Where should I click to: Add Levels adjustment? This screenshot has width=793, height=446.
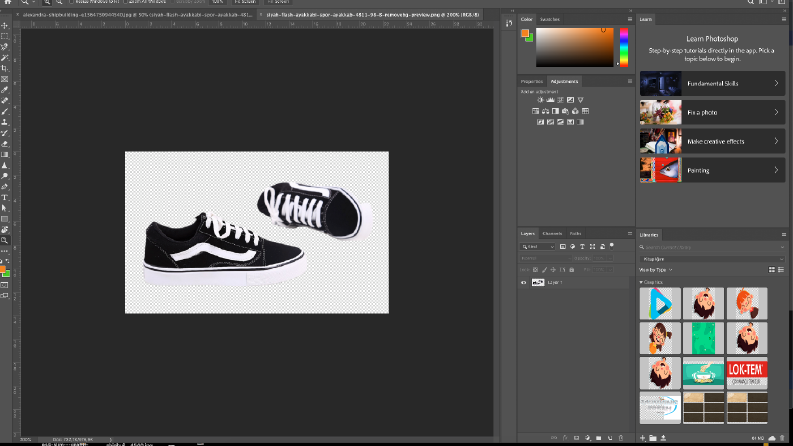pos(550,100)
